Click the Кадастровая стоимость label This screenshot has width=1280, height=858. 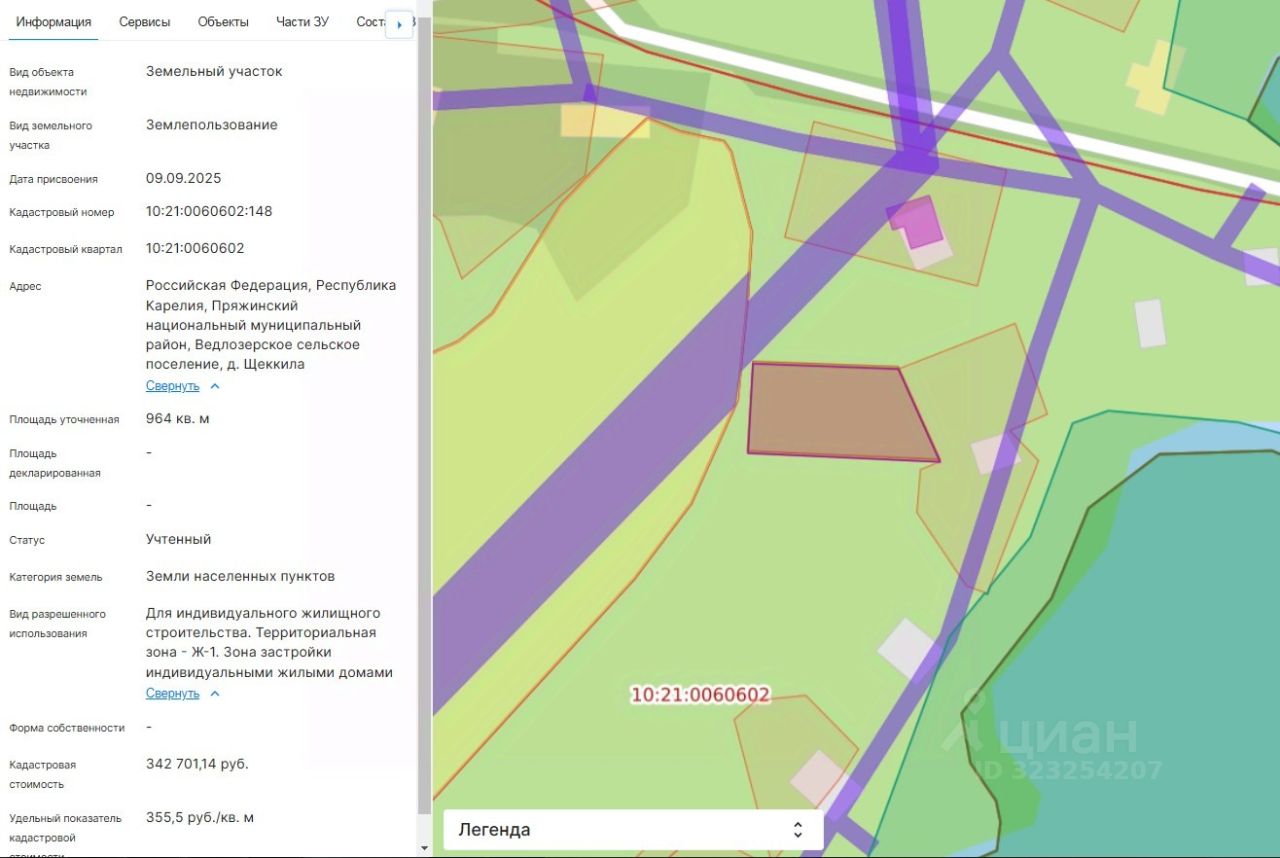coord(43,775)
